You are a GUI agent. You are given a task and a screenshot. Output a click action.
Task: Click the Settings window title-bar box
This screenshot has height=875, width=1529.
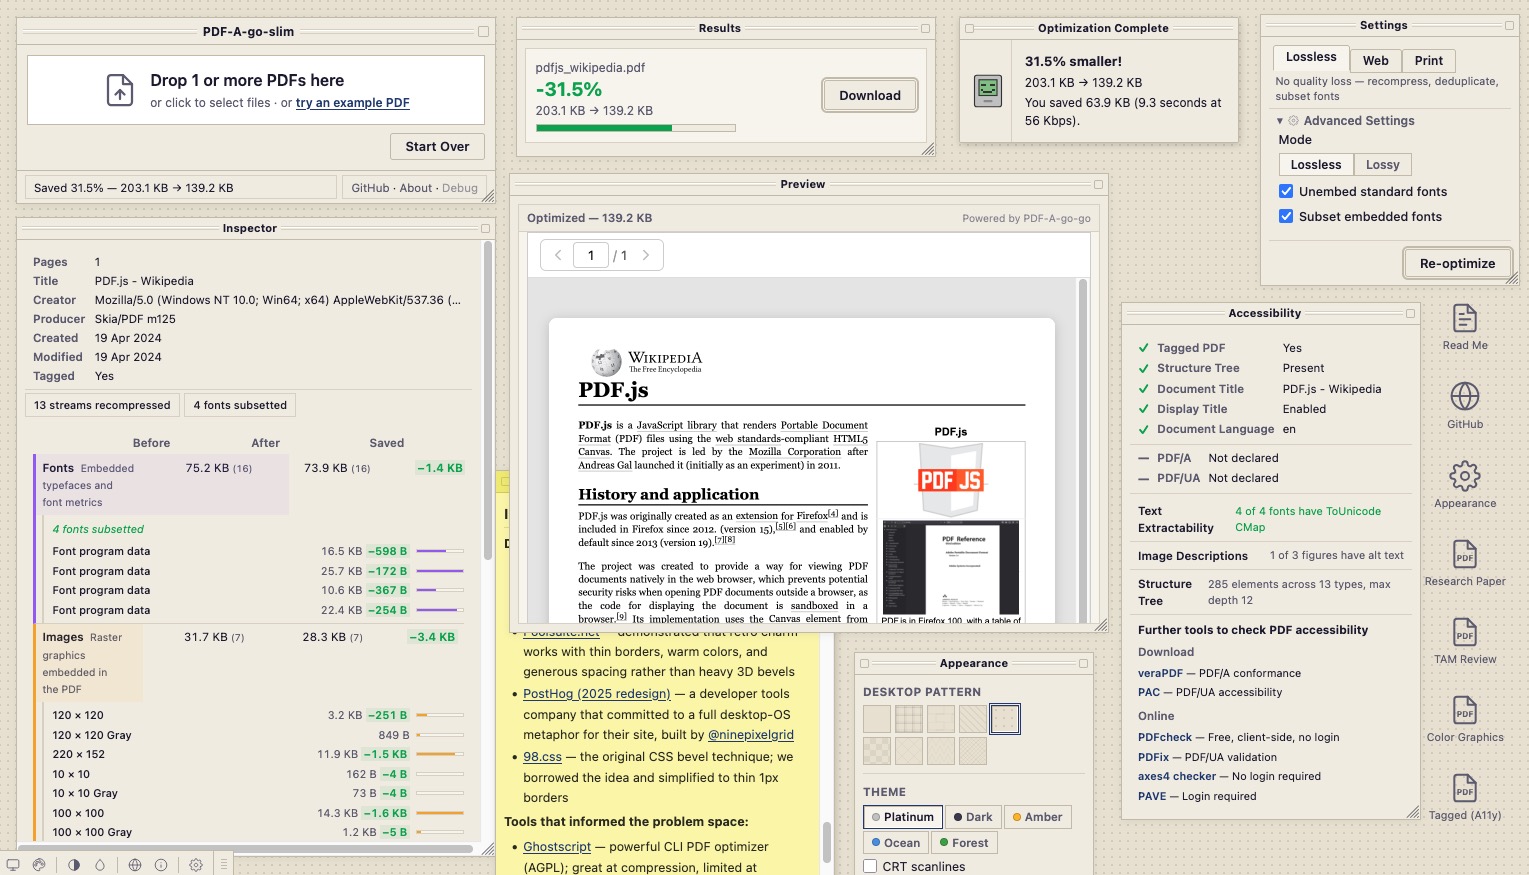[x=1510, y=26]
